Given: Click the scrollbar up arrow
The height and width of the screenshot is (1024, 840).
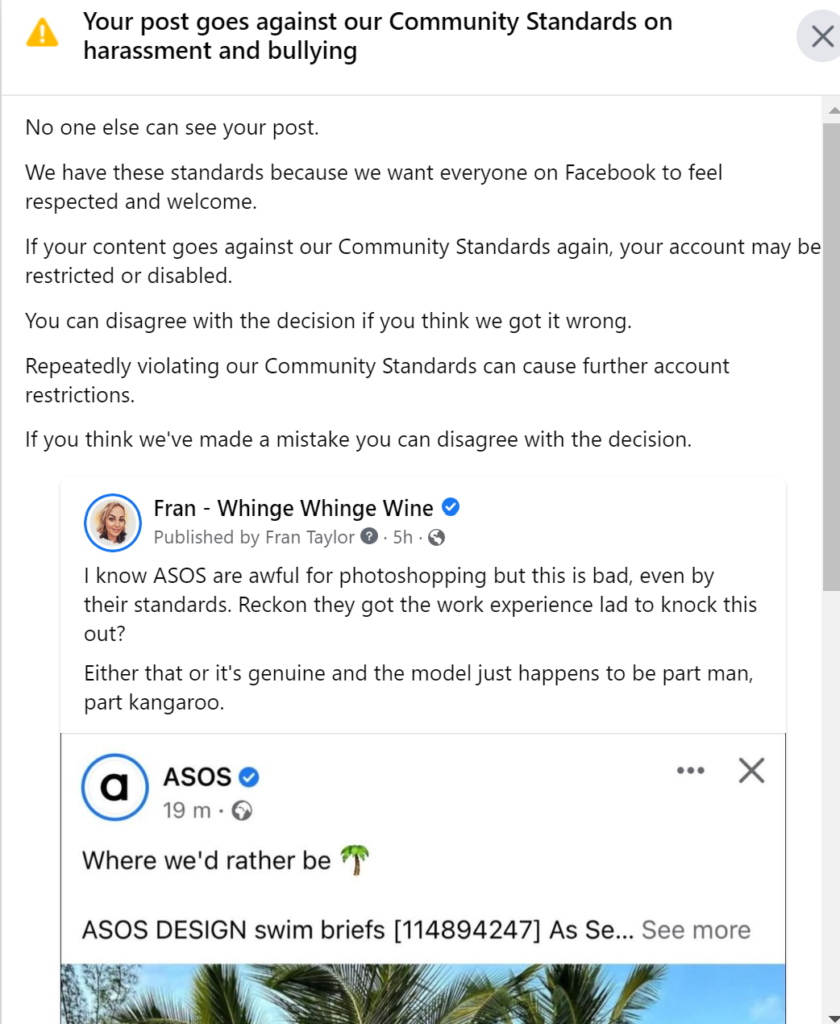Looking at the screenshot, I should pyautogui.click(x=833, y=110).
